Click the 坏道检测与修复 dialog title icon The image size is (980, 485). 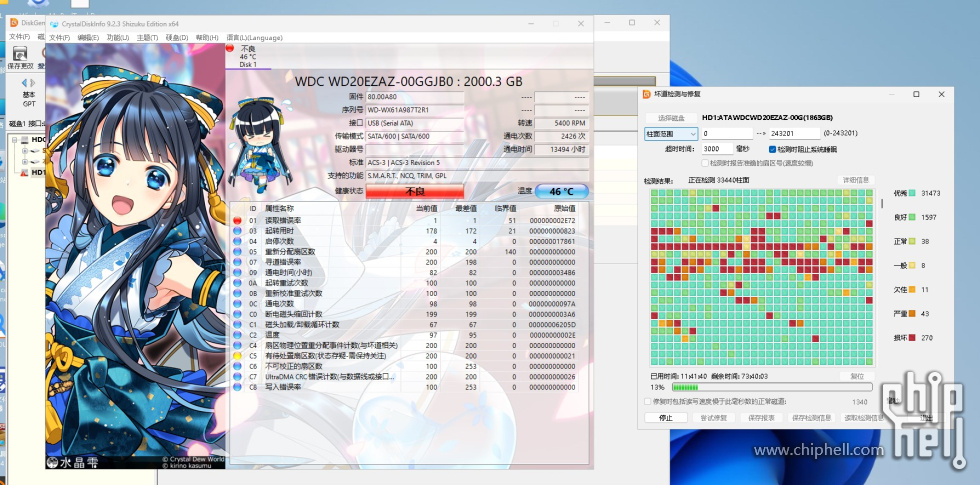[648, 94]
